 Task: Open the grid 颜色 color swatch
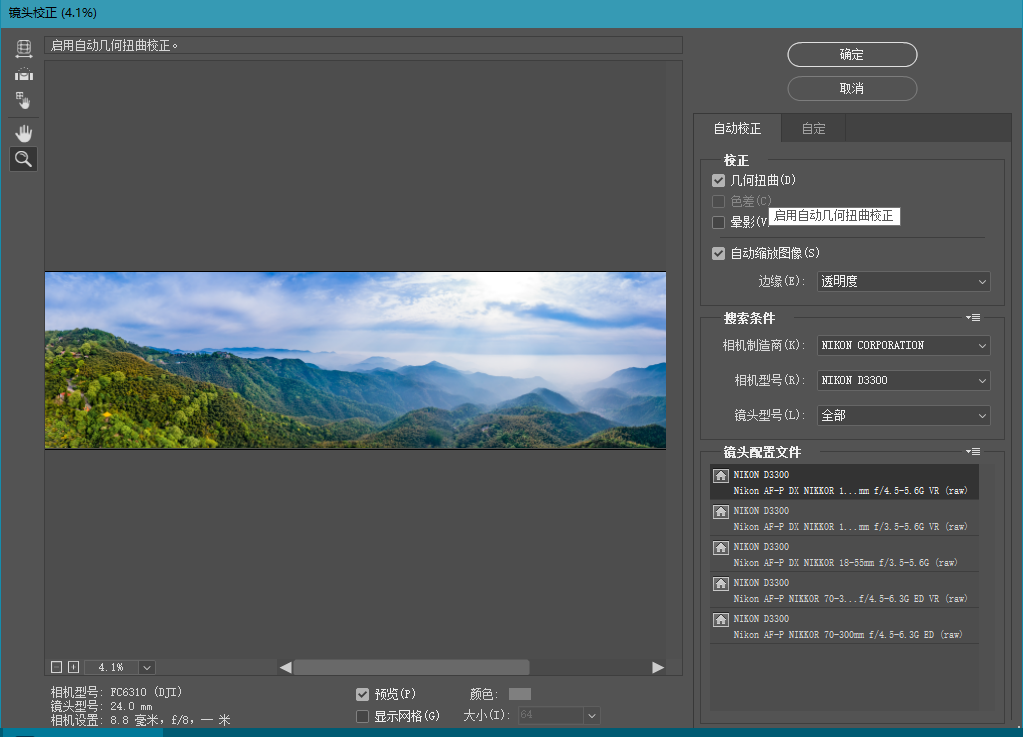pos(520,694)
